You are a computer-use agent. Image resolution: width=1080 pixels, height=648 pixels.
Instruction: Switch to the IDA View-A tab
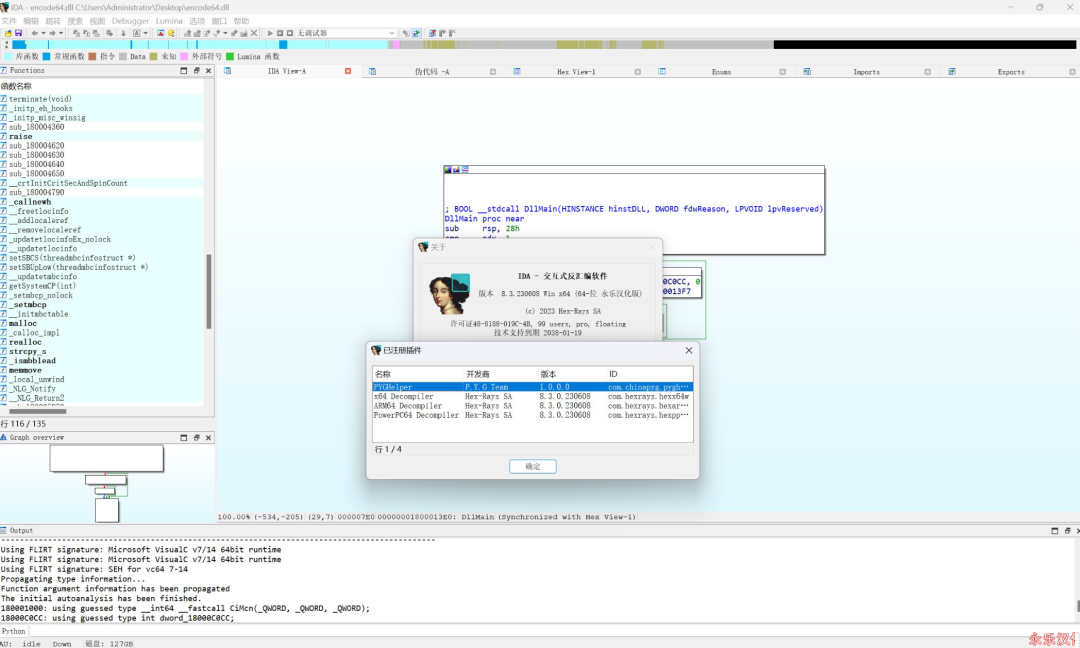click(x=287, y=71)
